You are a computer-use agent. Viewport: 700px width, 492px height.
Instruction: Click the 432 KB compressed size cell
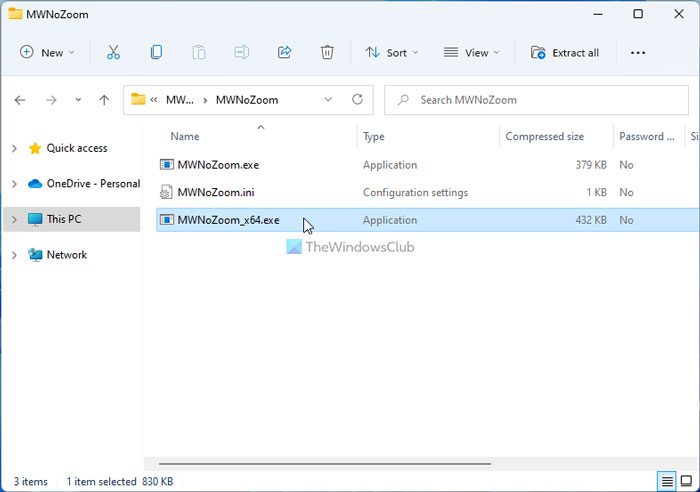coord(591,220)
